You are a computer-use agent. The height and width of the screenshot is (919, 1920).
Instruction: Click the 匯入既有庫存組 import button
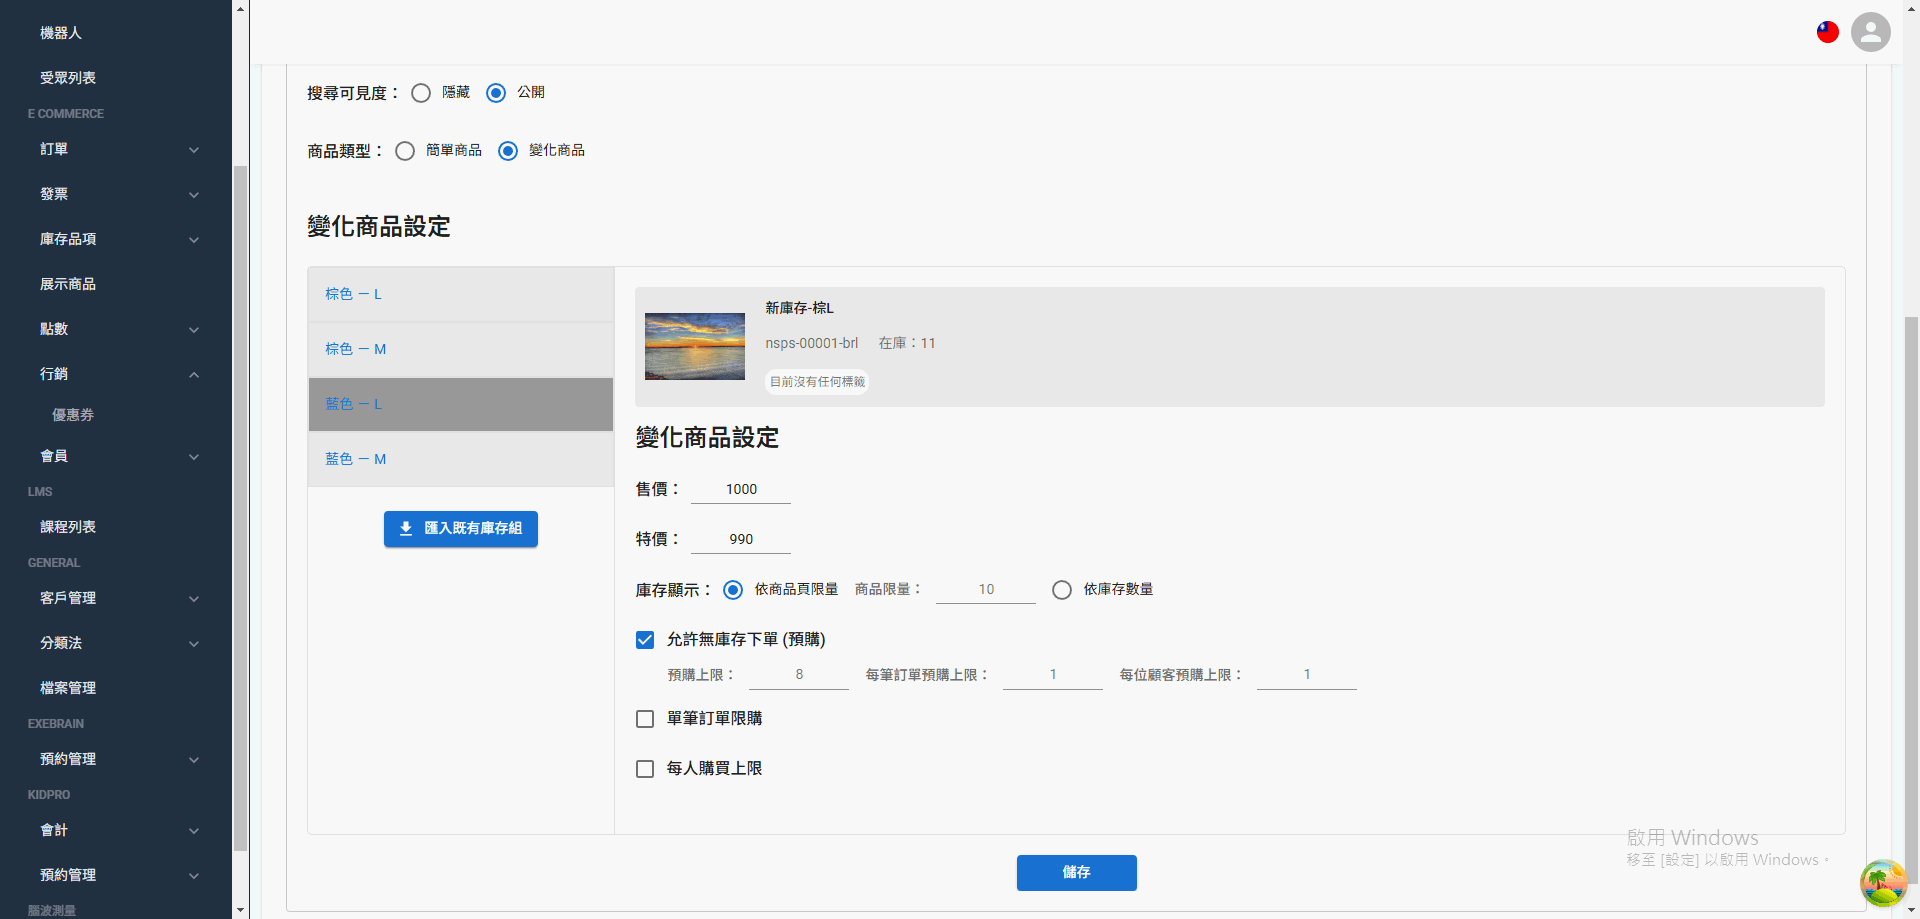[461, 529]
